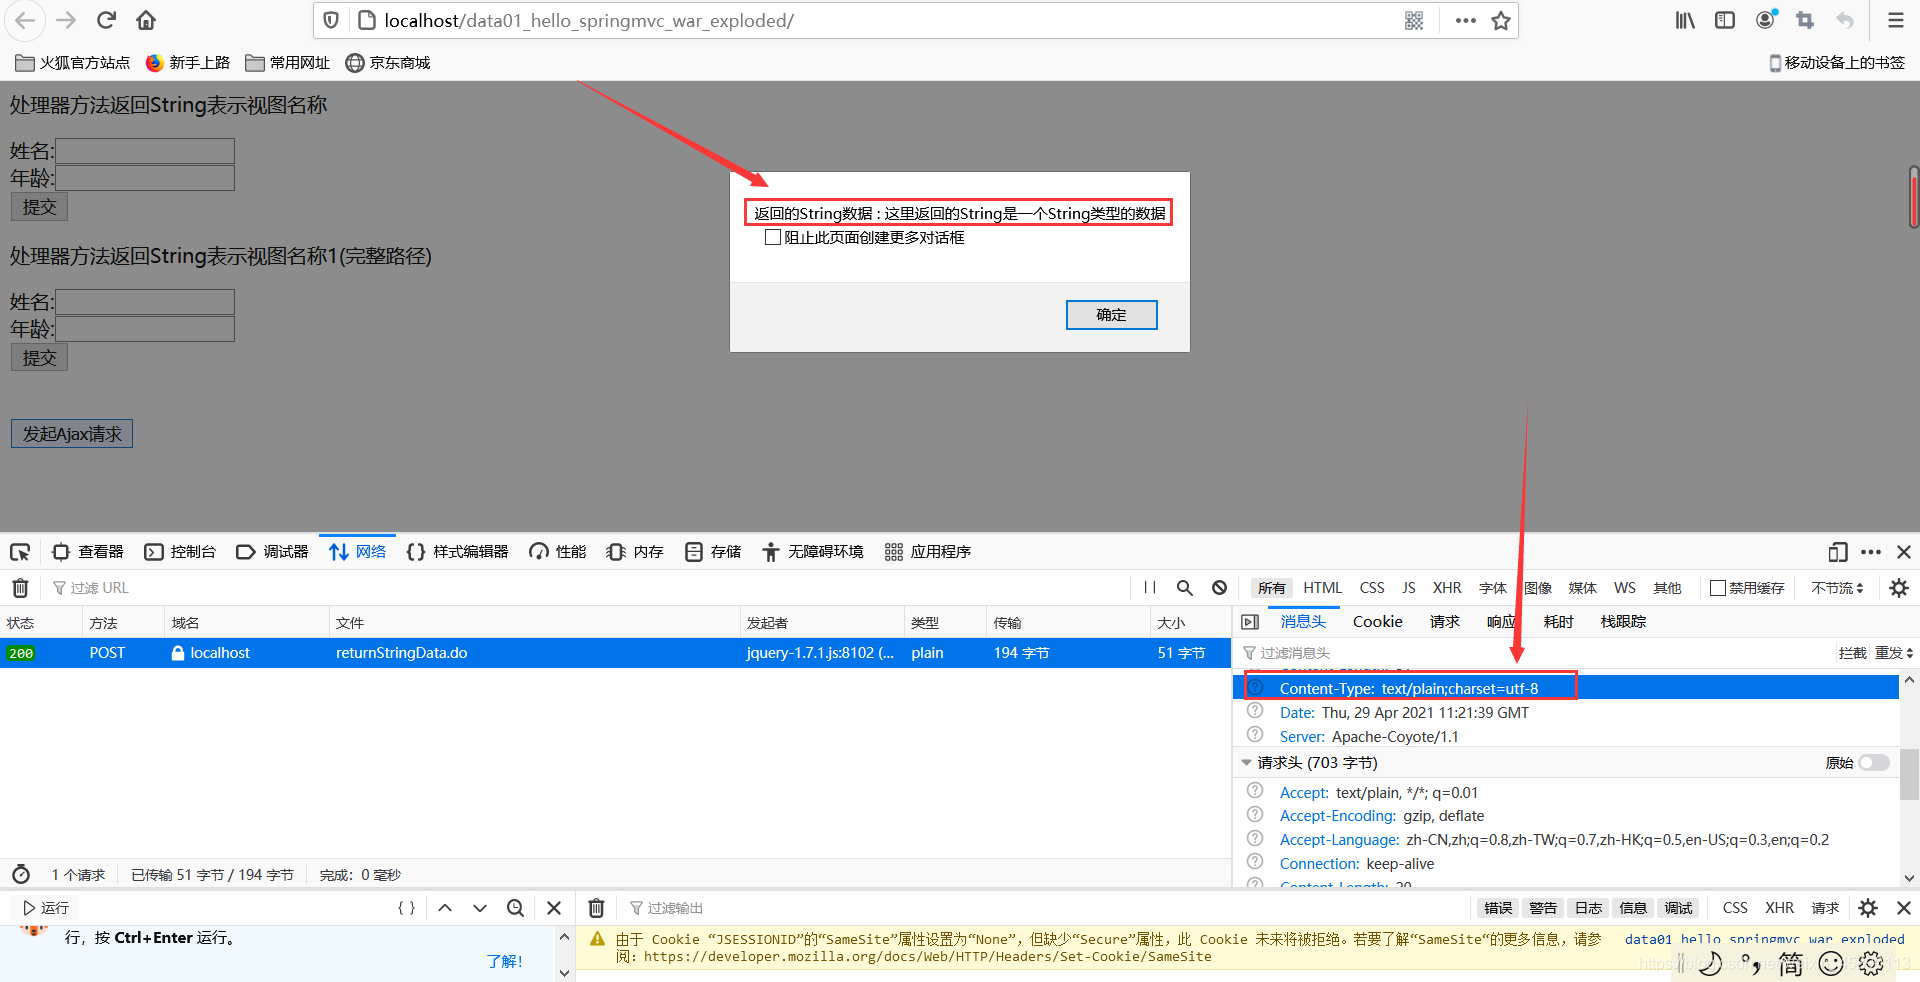Image resolution: width=1920 pixels, height=982 pixels.
Task: Reload the page with the refresh icon
Action: [106, 20]
